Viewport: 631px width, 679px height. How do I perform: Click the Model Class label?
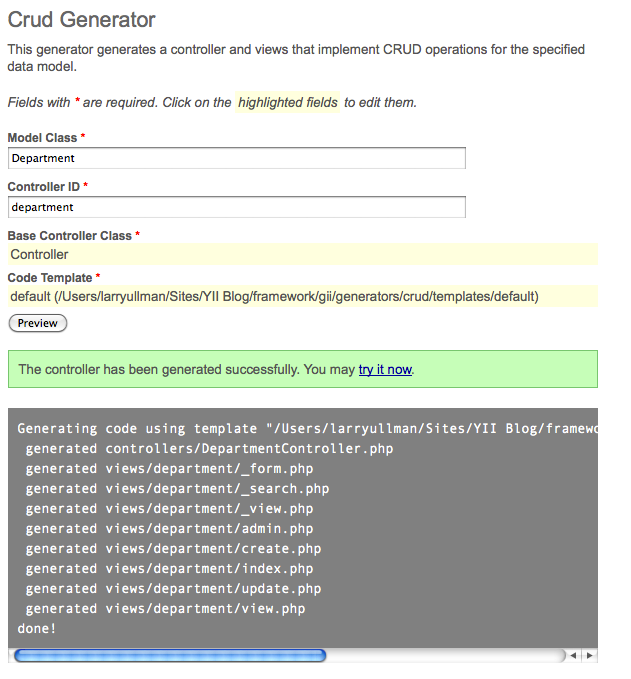point(42,137)
